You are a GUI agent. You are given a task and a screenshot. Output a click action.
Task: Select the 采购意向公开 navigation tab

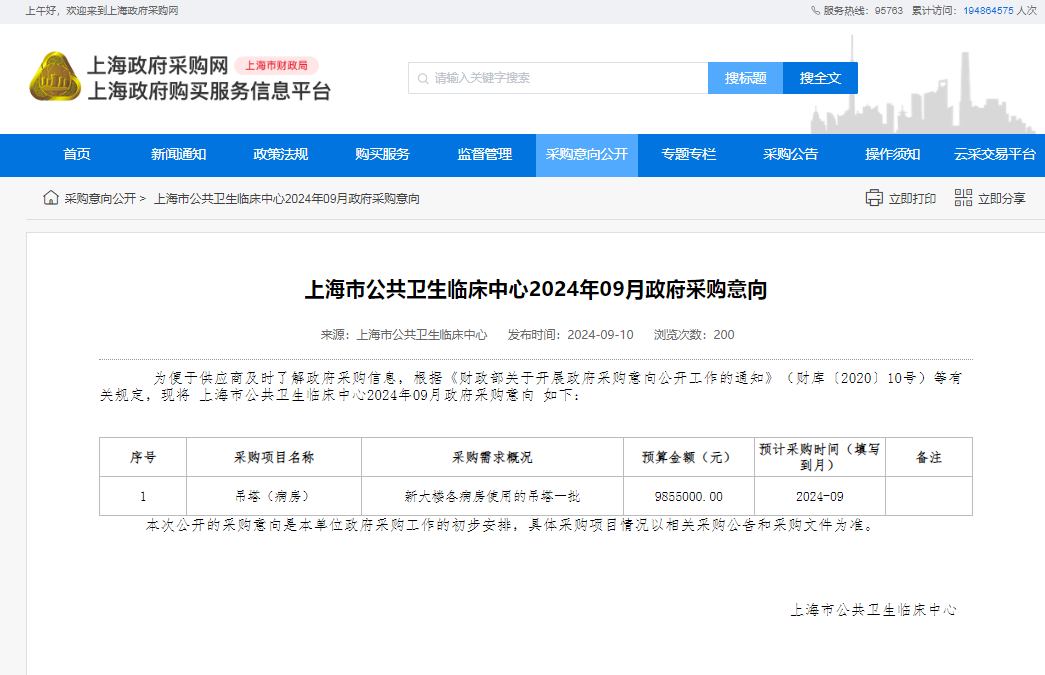click(x=586, y=155)
